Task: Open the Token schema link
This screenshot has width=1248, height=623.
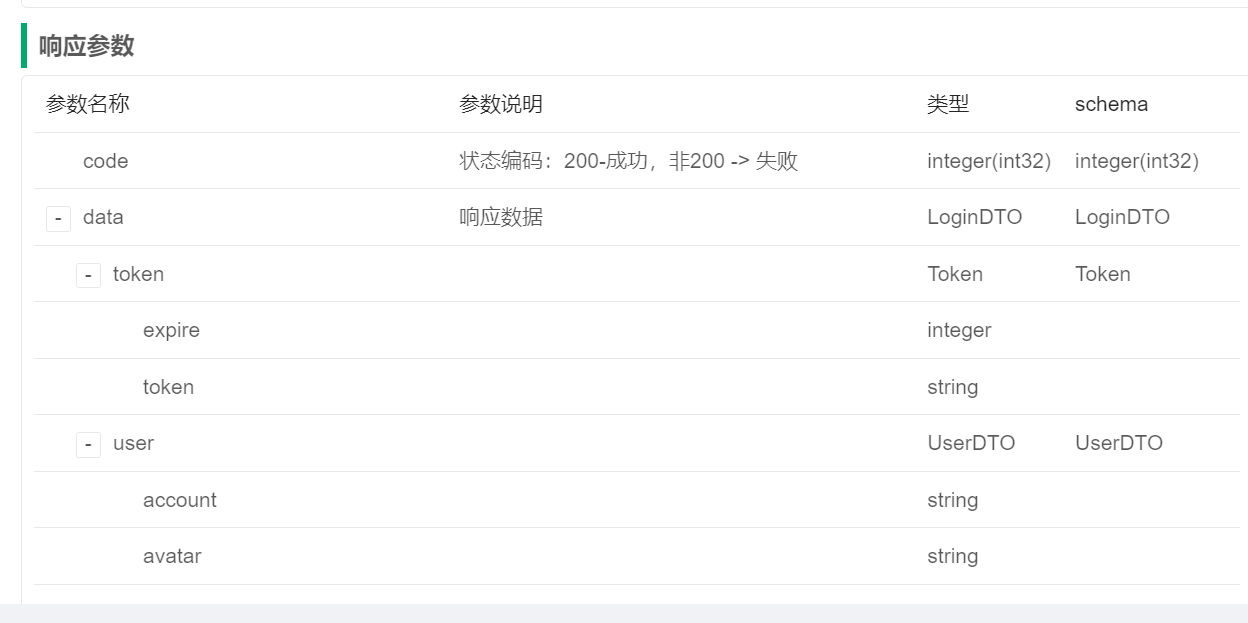Action: (1102, 274)
